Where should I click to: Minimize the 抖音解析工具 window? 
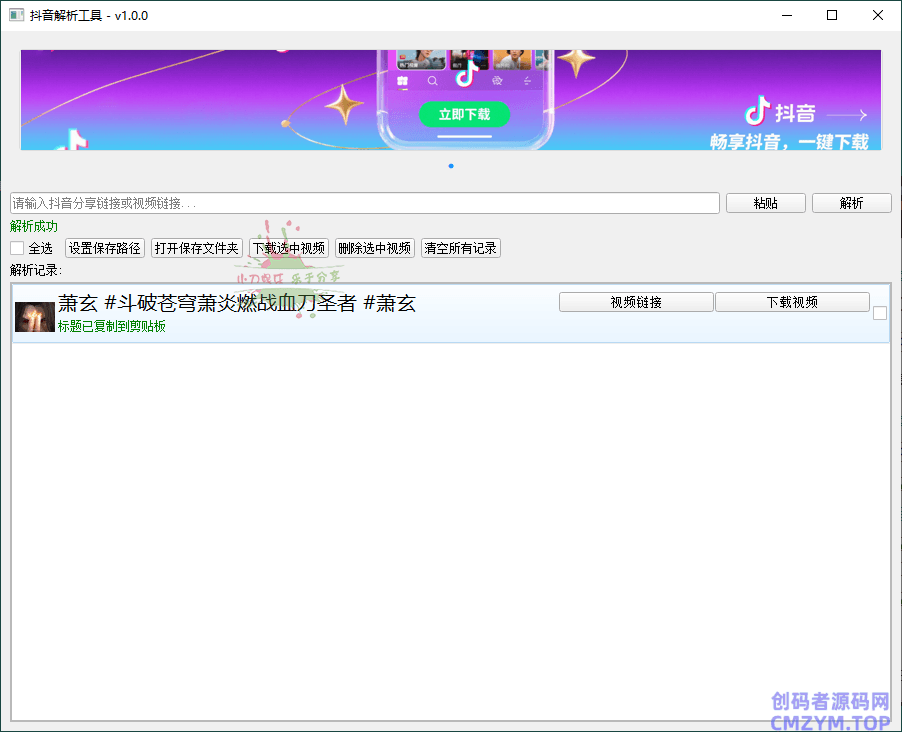[x=786, y=15]
